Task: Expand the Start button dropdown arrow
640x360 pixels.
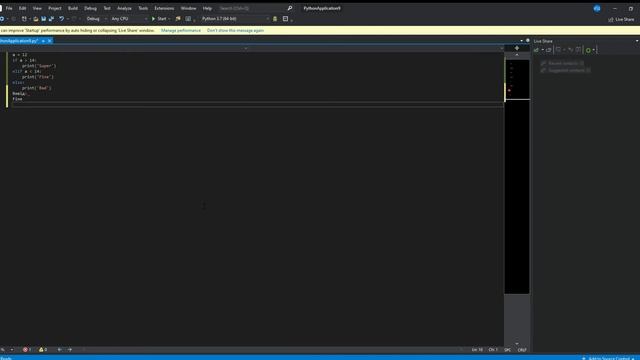Action: pos(169,19)
